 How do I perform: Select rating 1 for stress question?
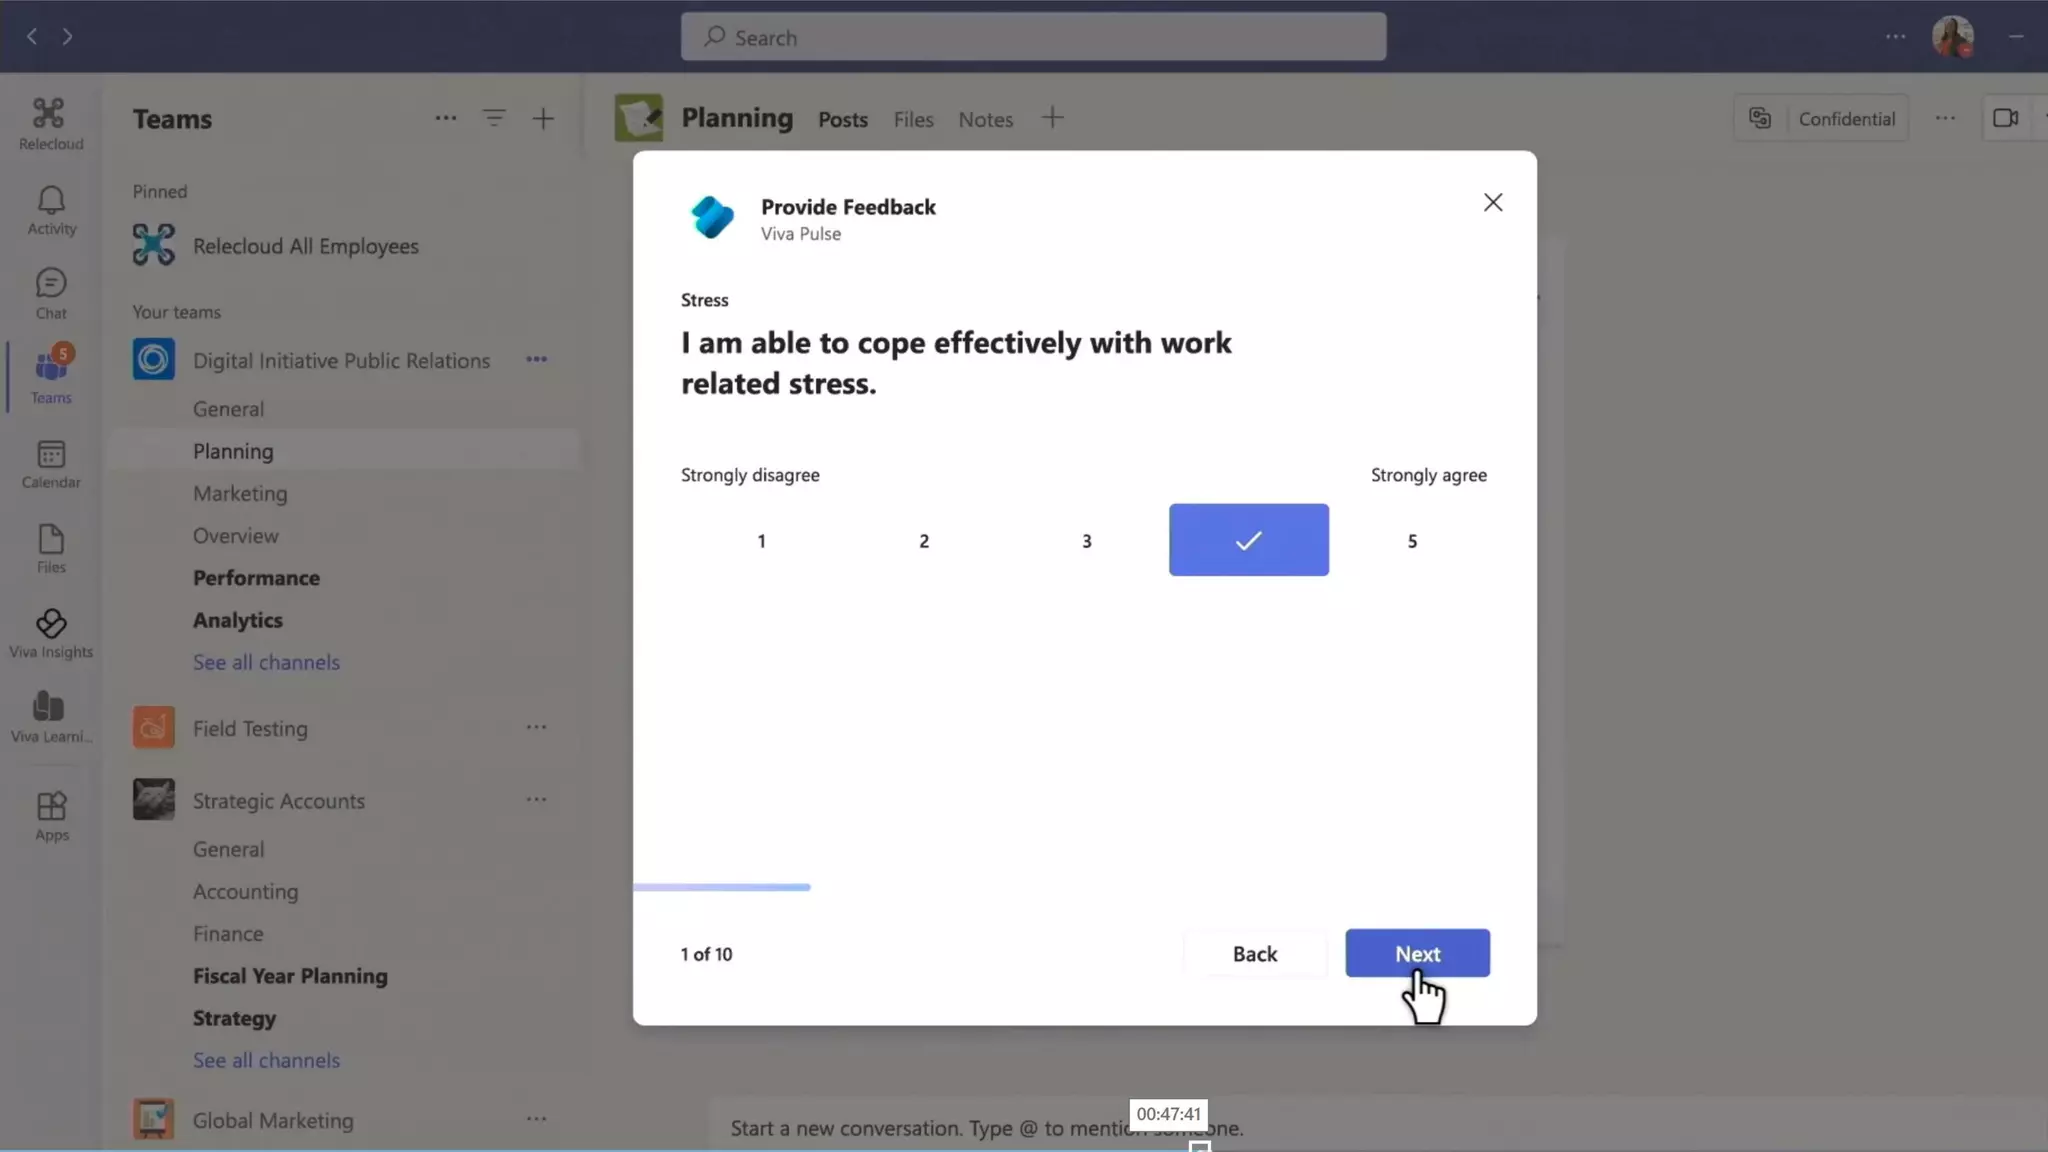761,541
